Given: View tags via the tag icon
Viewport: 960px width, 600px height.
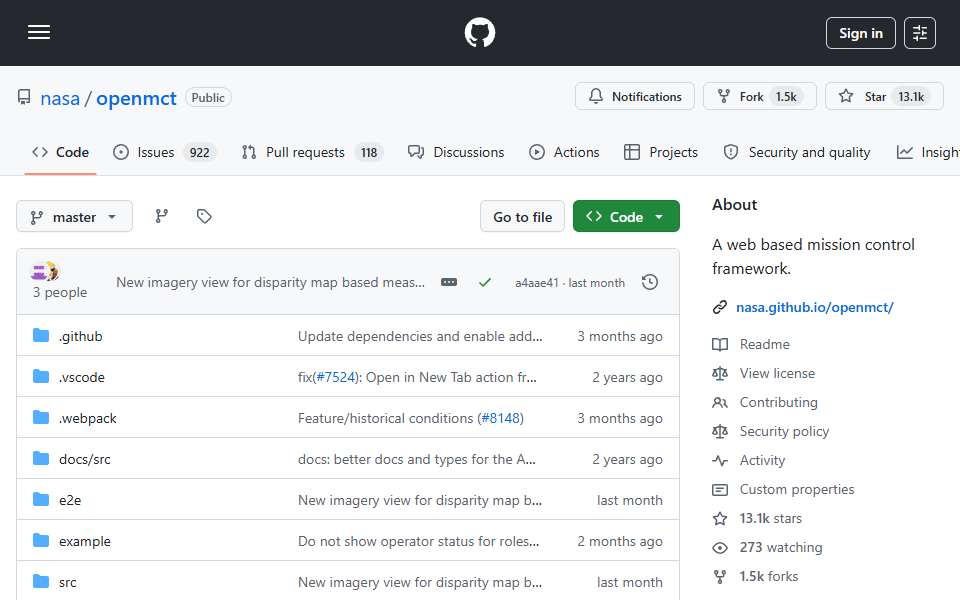Looking at the screenshot, I should point(204,216).
